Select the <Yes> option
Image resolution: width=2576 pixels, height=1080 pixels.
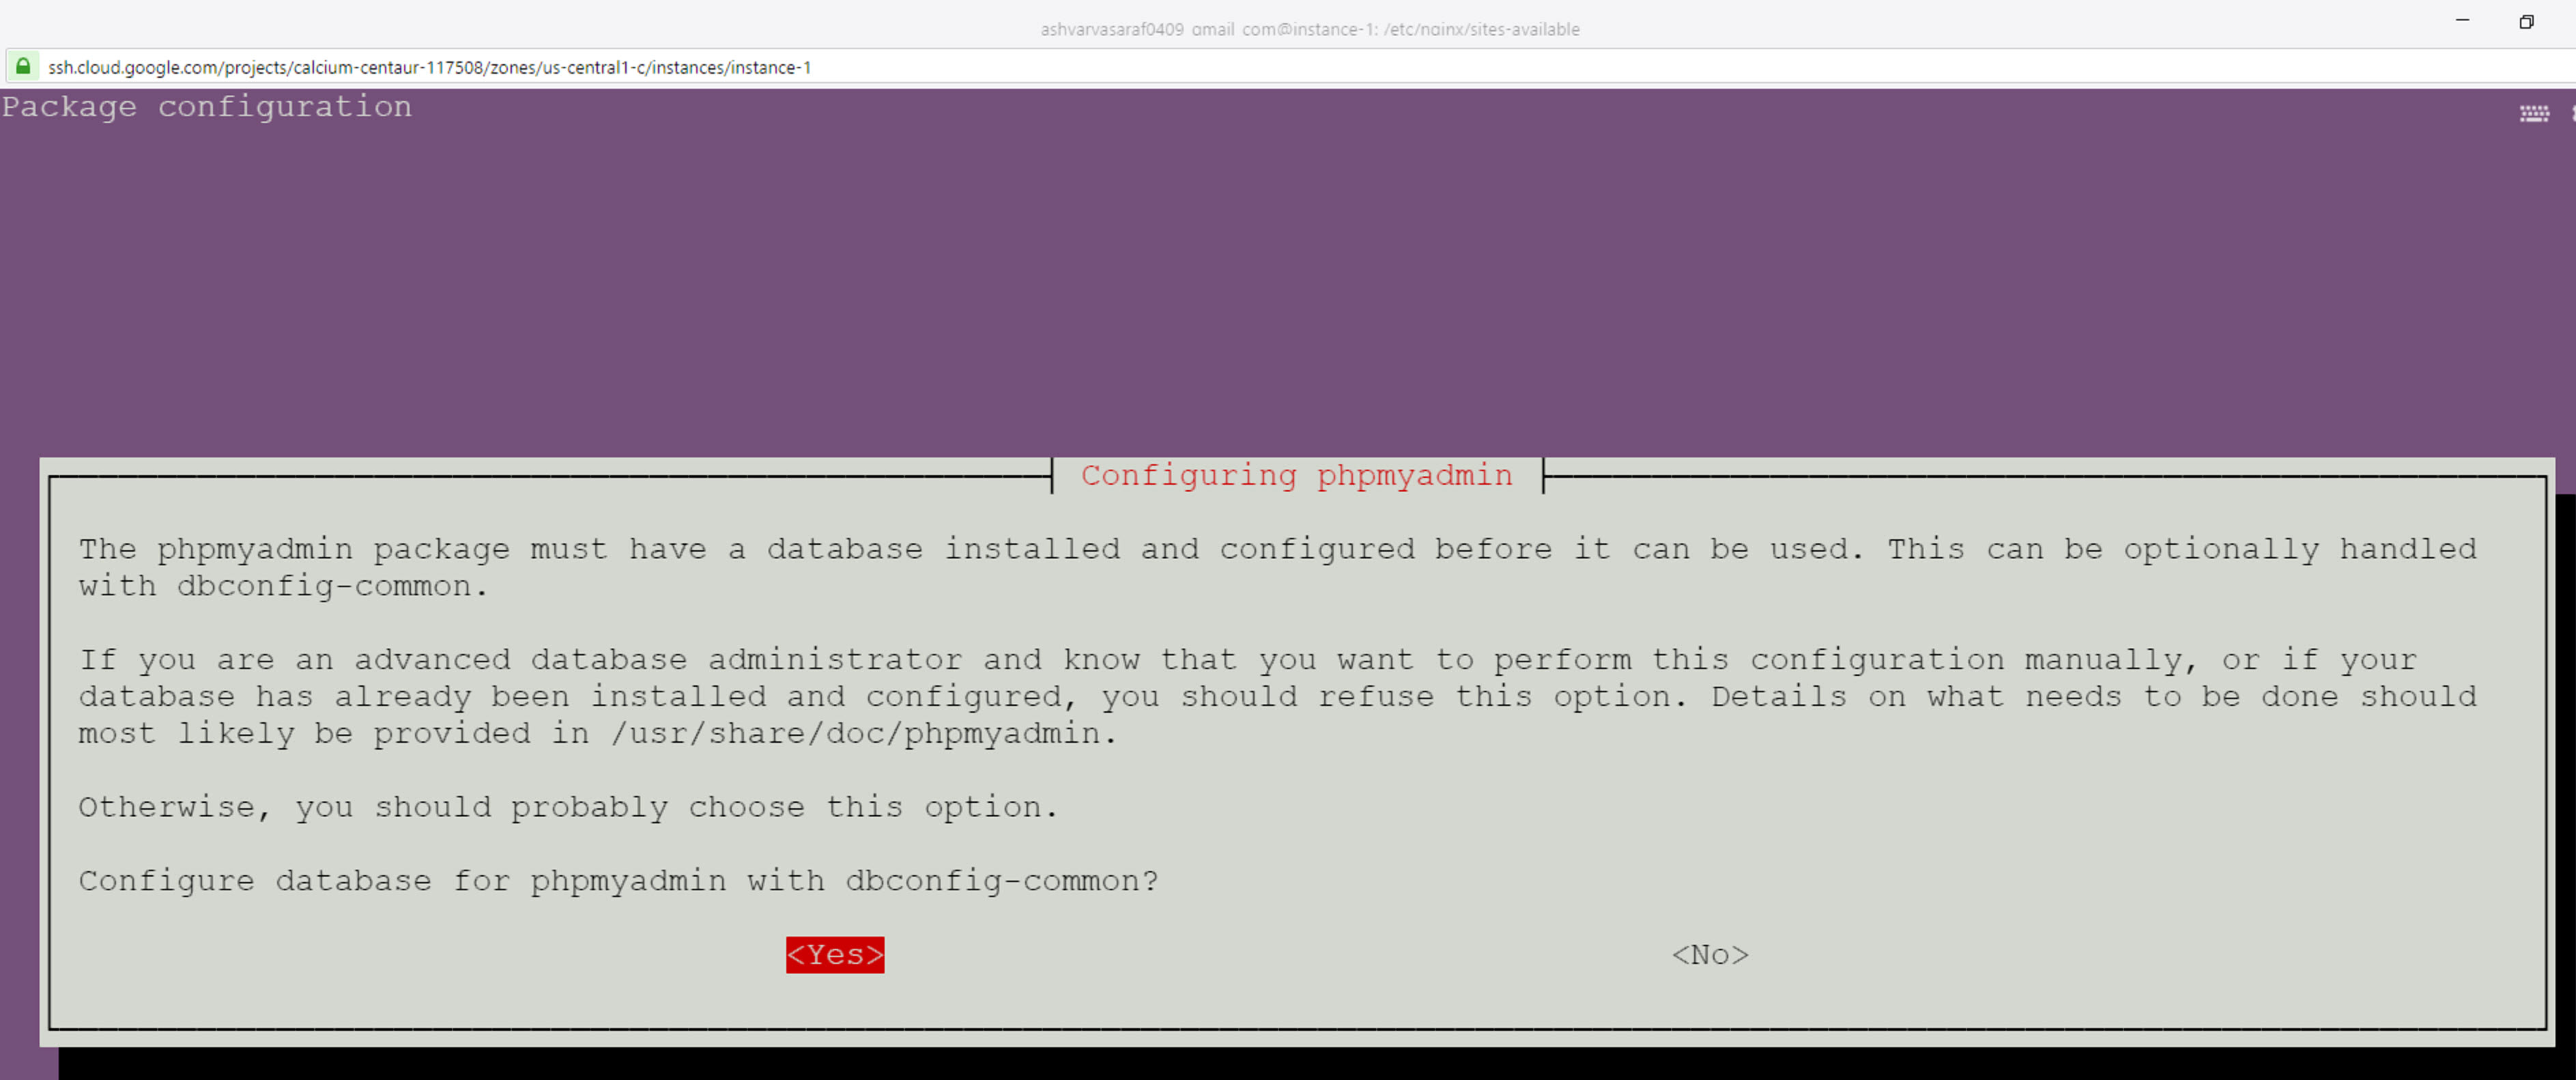pos(835,955)
